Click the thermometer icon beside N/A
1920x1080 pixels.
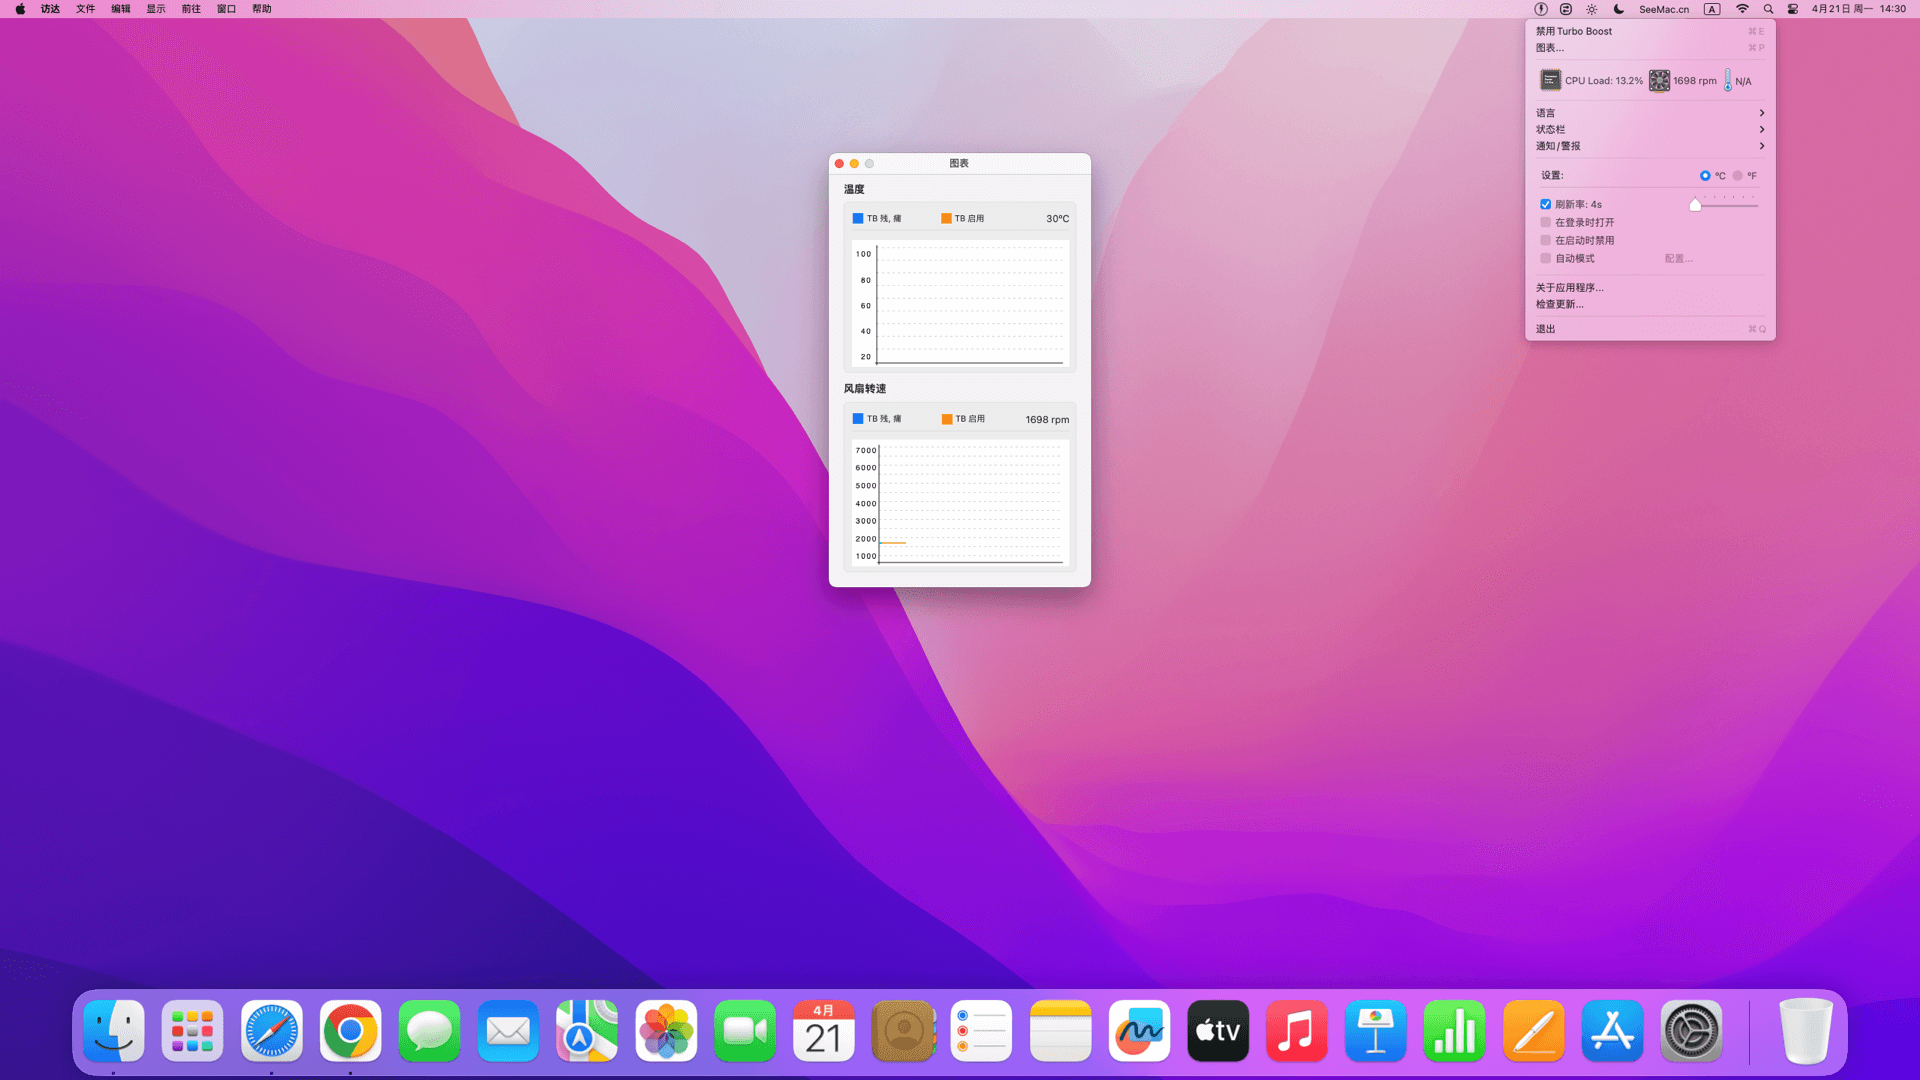[1727, 81]
